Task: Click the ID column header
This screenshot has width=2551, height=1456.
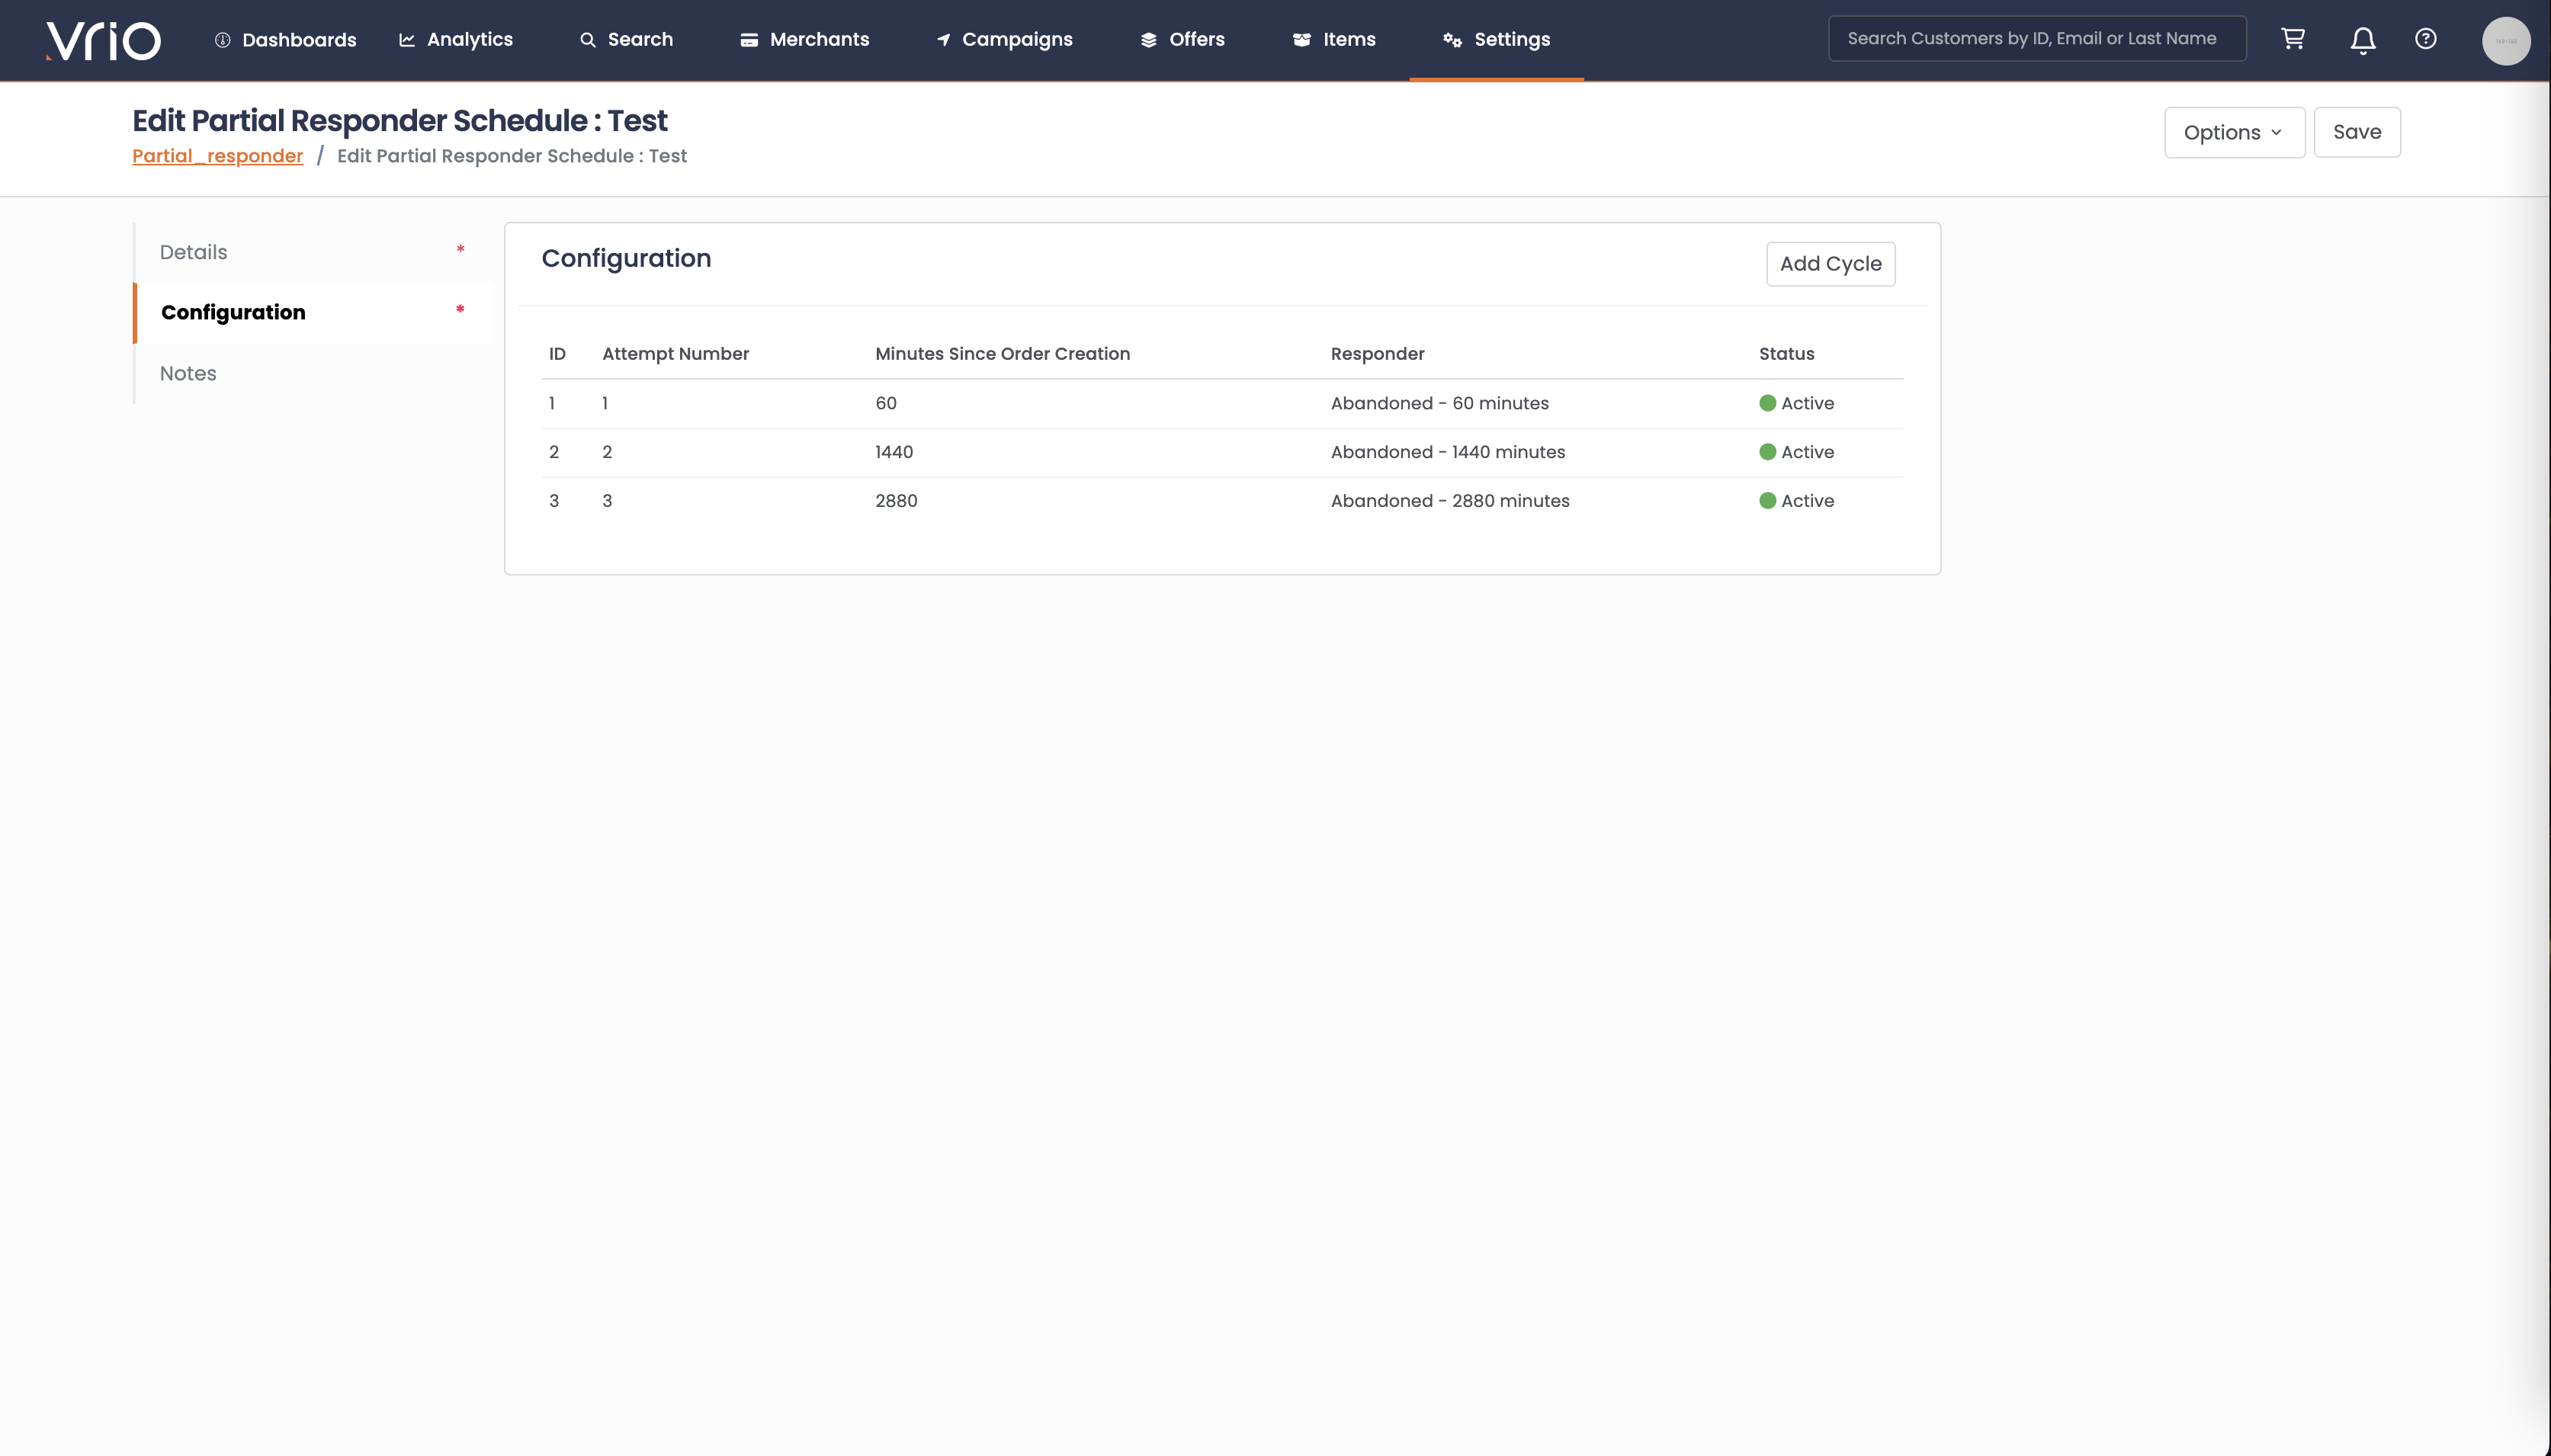Action: (557, 354)
